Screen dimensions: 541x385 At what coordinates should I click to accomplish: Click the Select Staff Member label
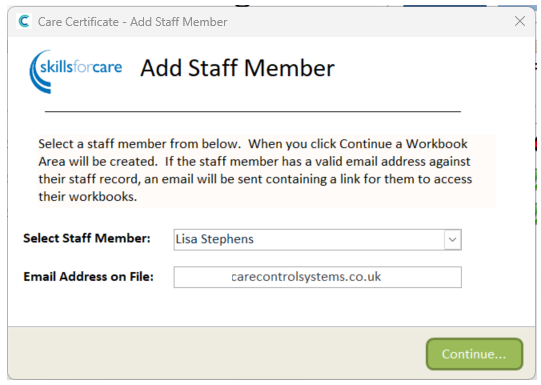coord(87,238)
